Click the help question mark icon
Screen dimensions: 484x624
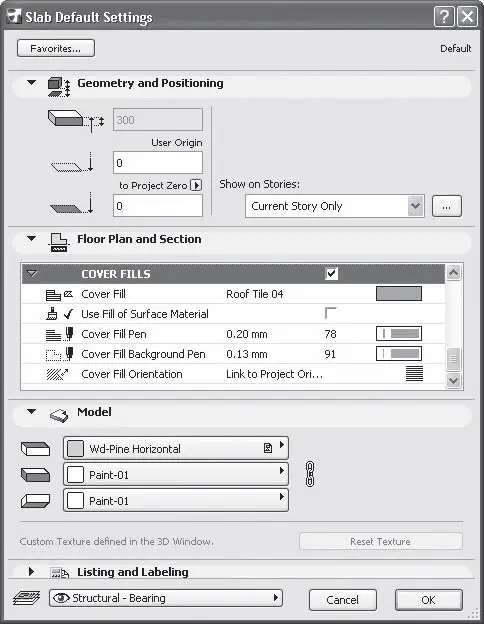[x=444, y=17]
